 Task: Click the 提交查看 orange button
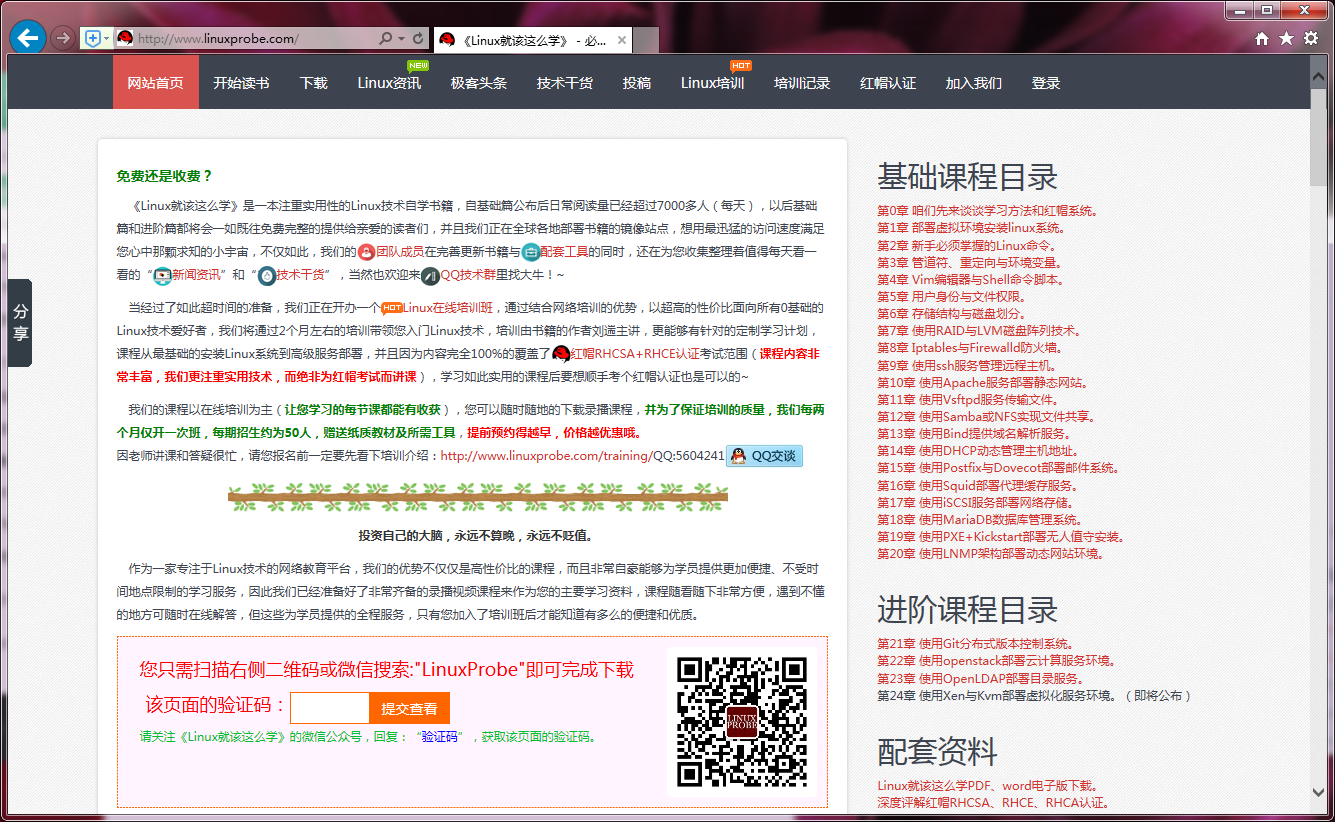(x=409, y=708)
